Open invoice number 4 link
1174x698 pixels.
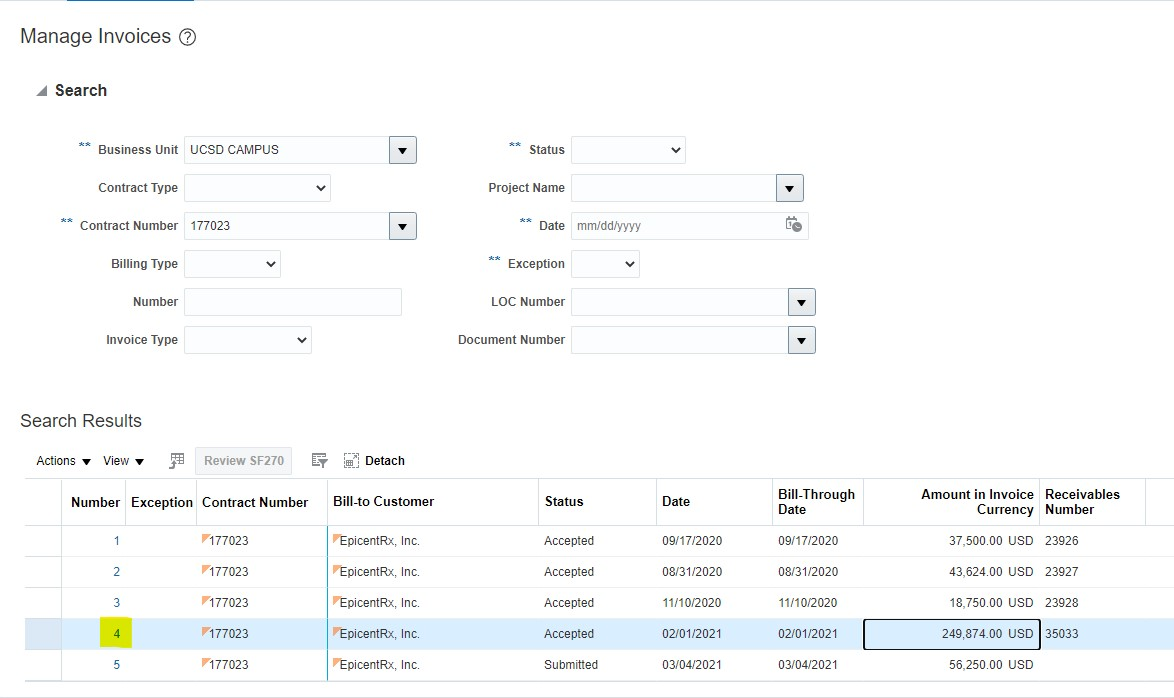pyautogui.click(x=116, y=634)
